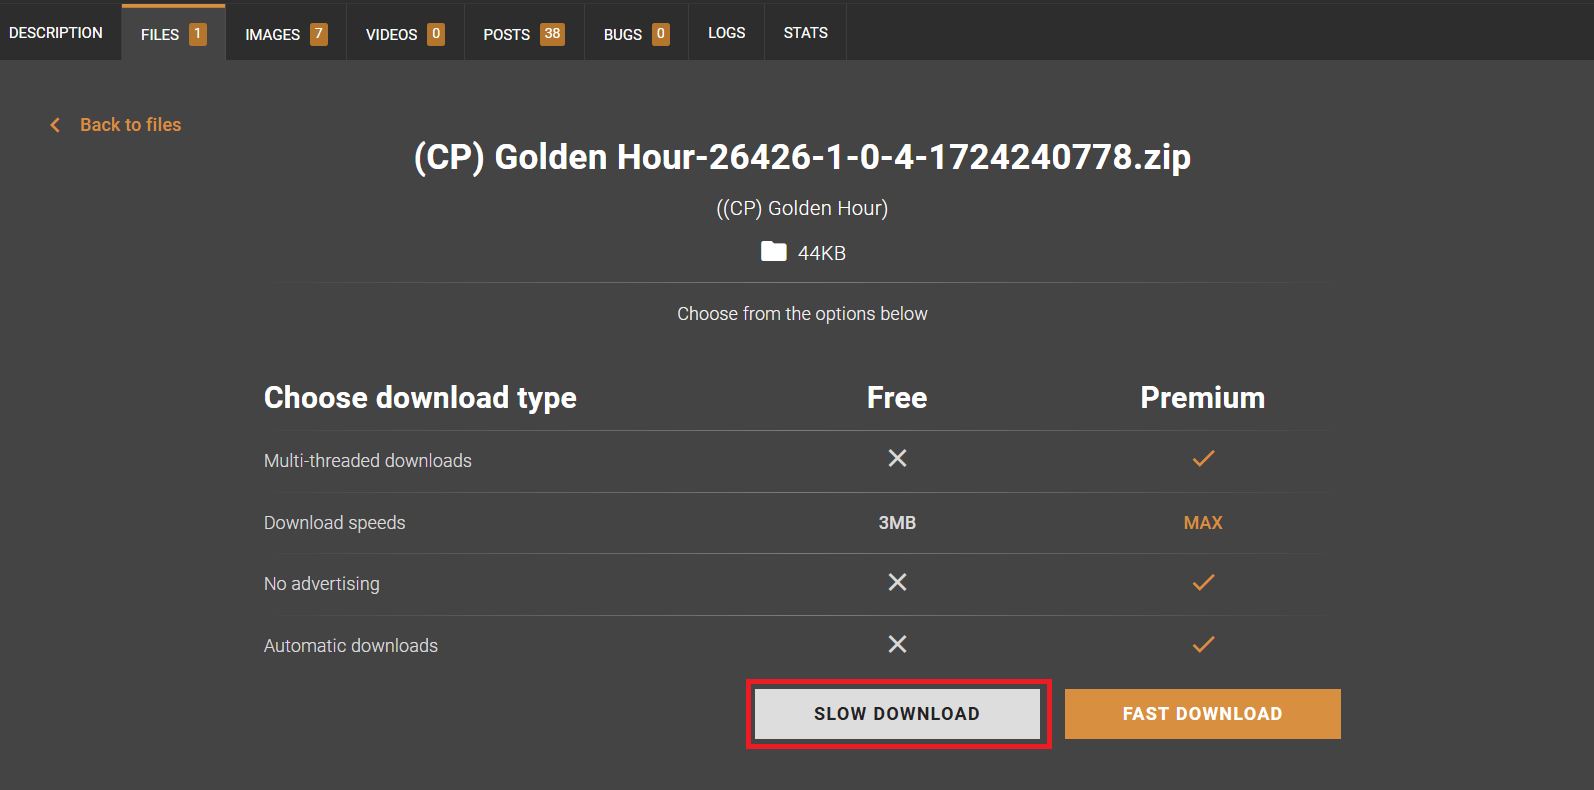
Task: Open the Videos tab
Action: point(404,34)
